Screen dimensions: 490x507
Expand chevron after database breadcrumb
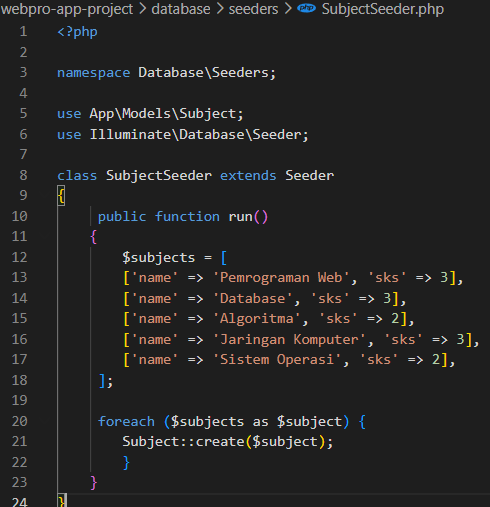220,9
